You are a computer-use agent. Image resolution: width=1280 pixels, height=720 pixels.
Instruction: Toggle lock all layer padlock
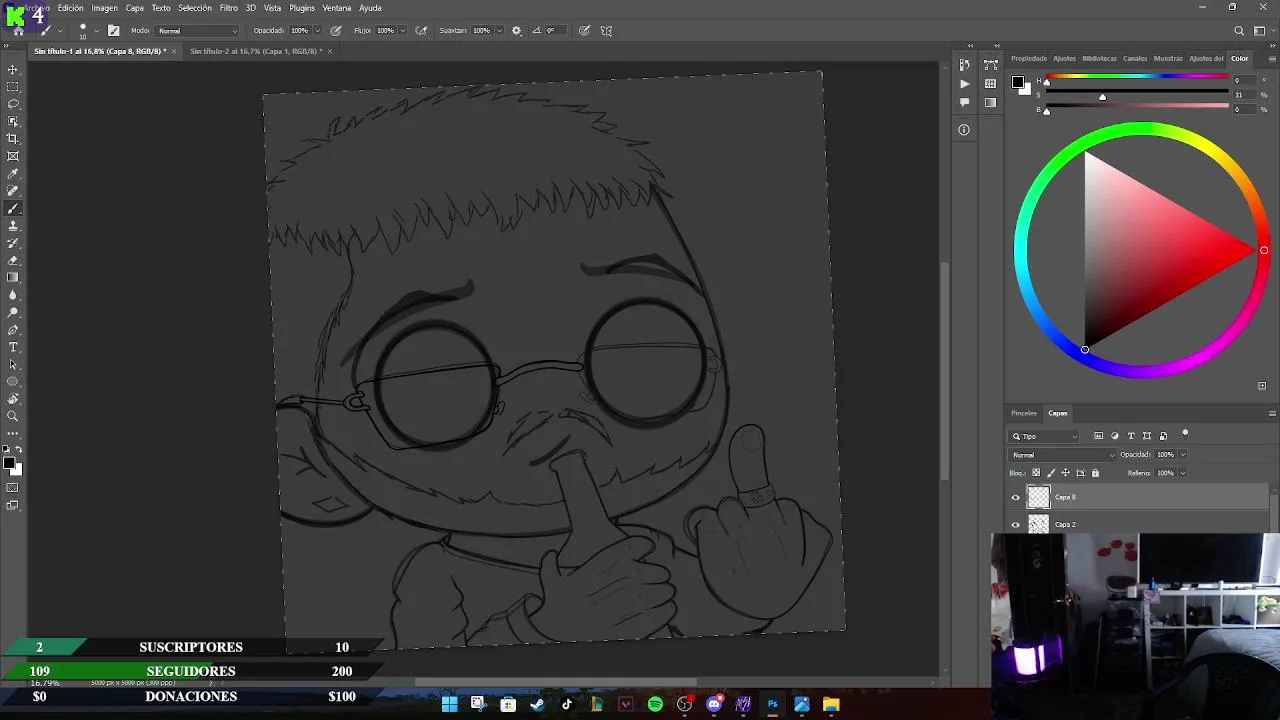tap(1095, 473)
